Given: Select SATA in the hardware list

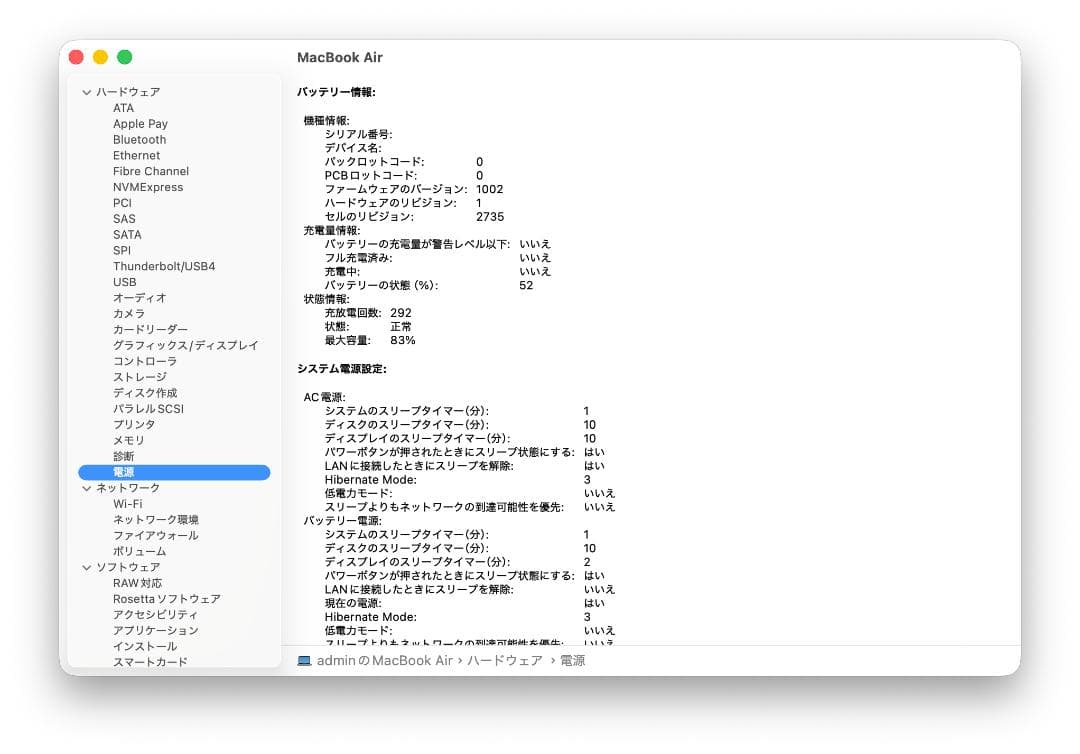Looking at the screenshot, I should [x=127, y=235].
